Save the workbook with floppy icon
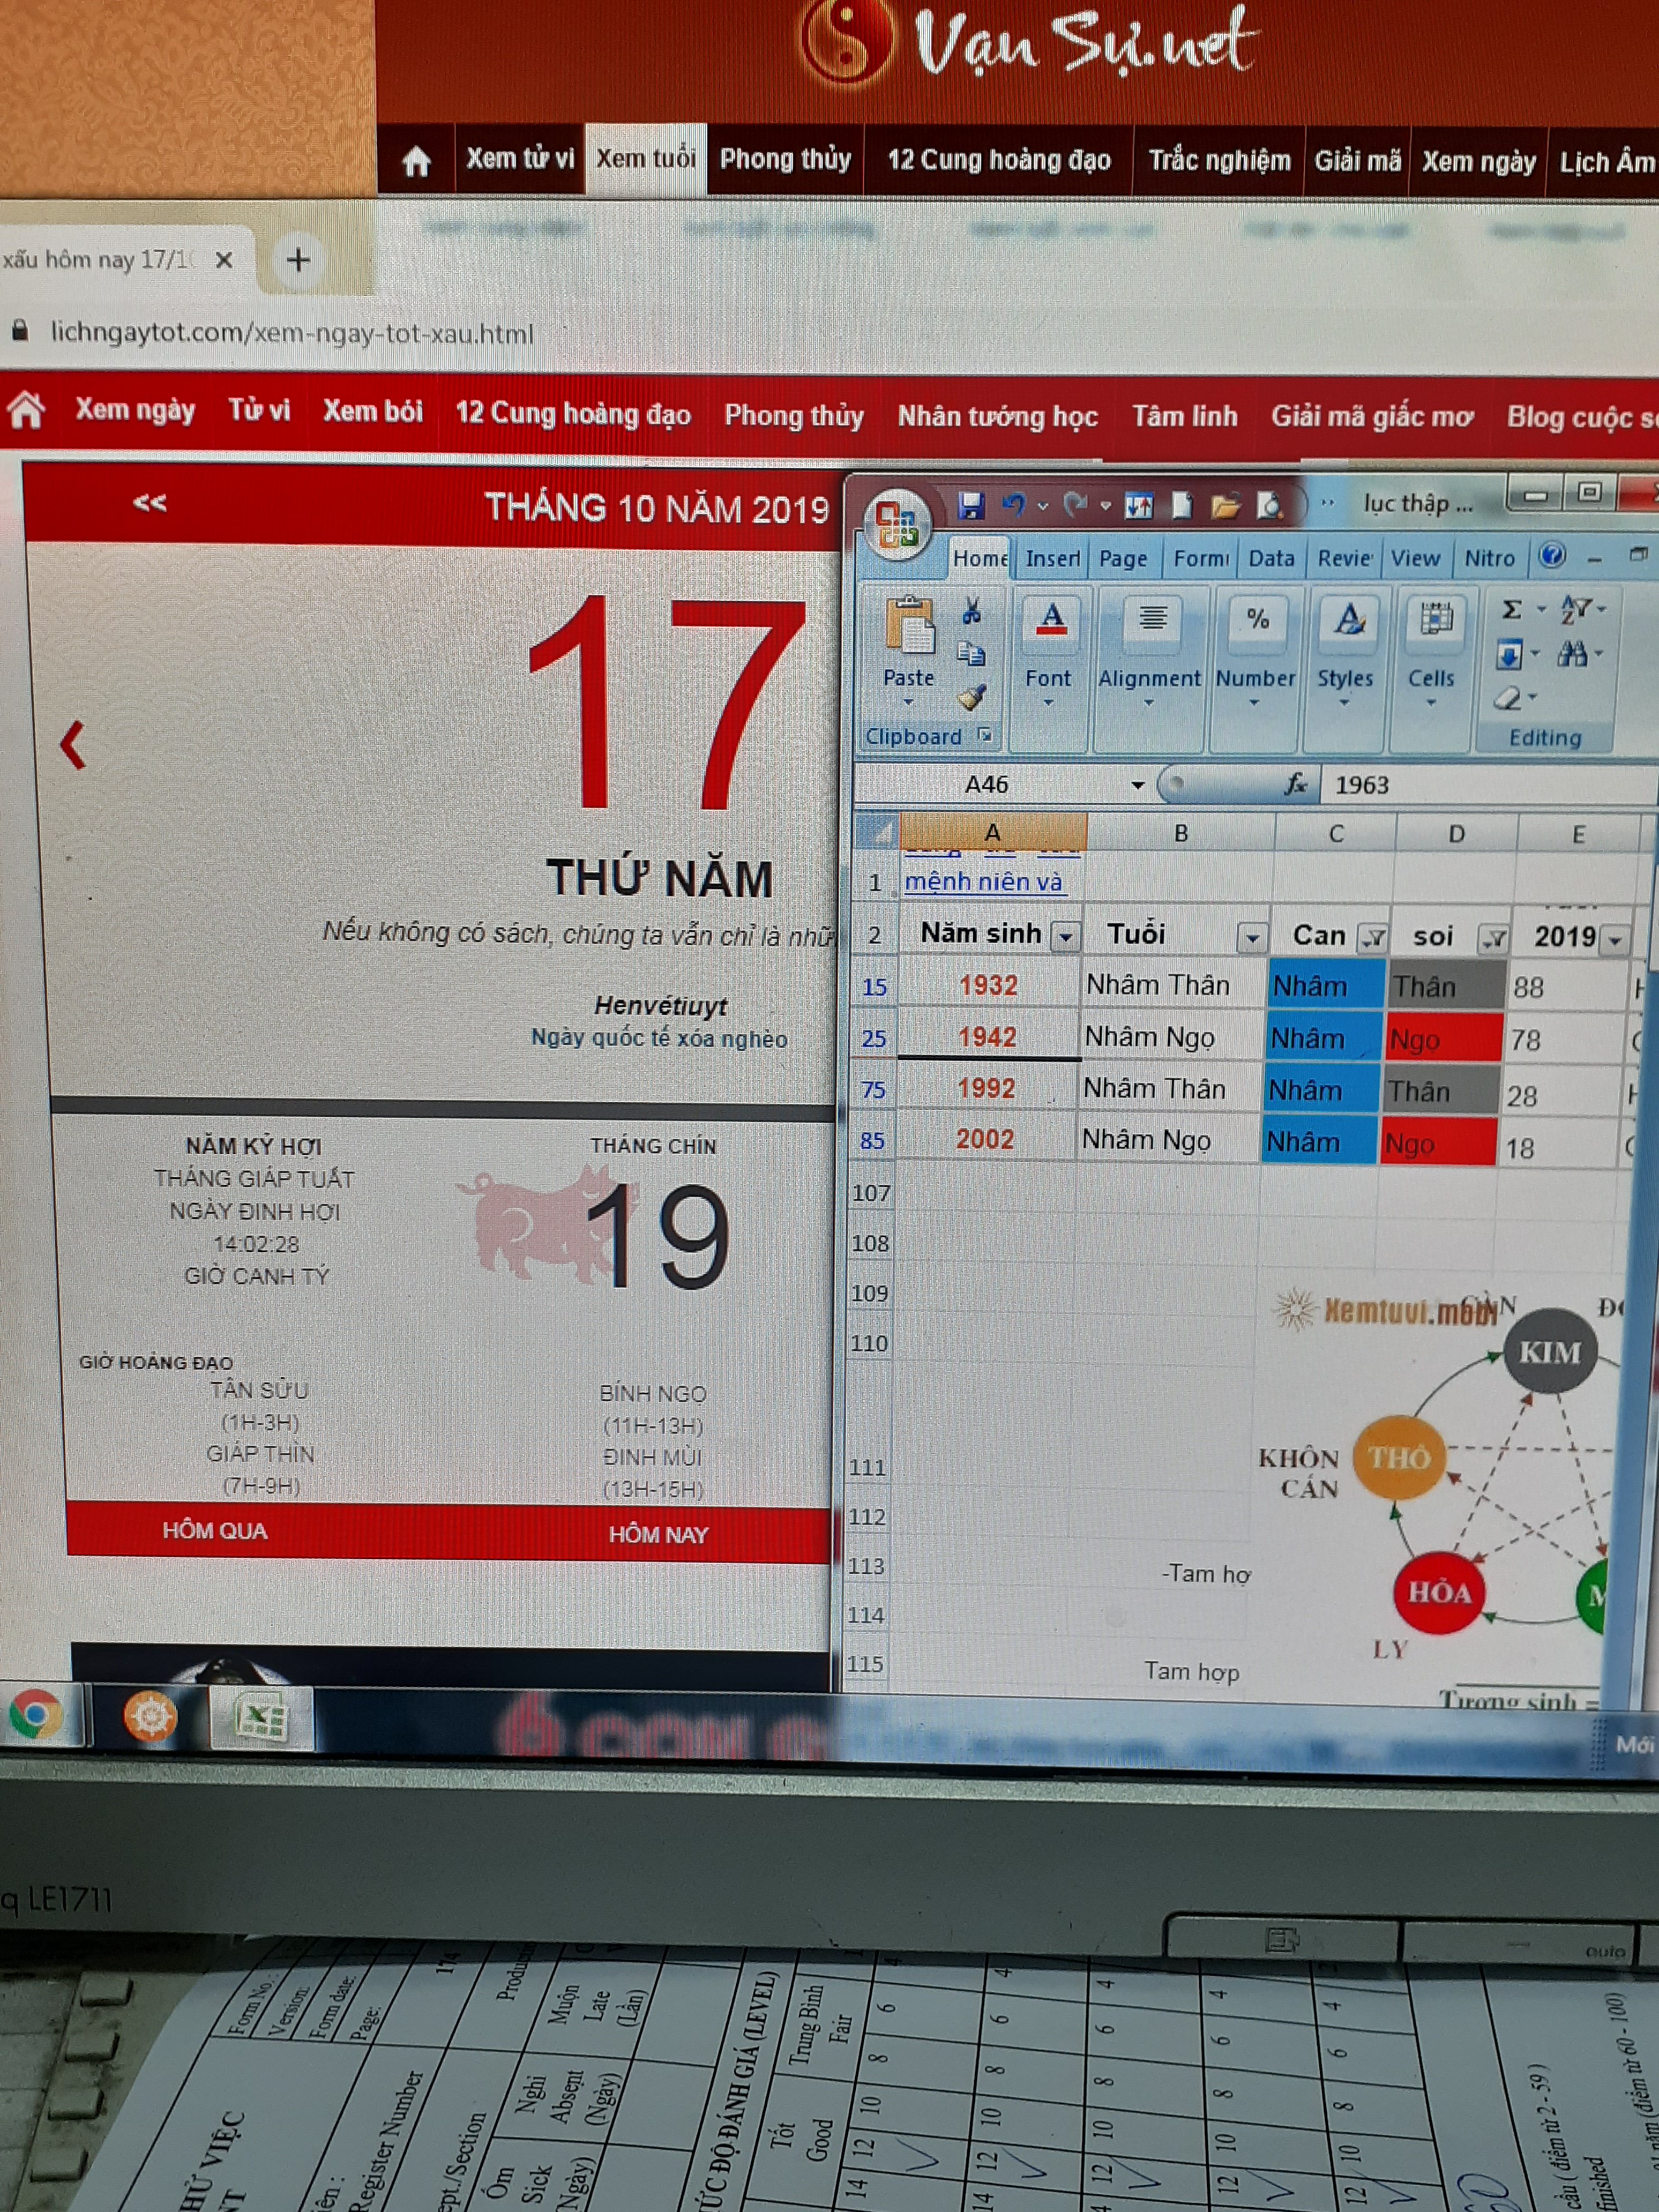The height and width of the screenshot is (2212, 1659). click(971, 506)
